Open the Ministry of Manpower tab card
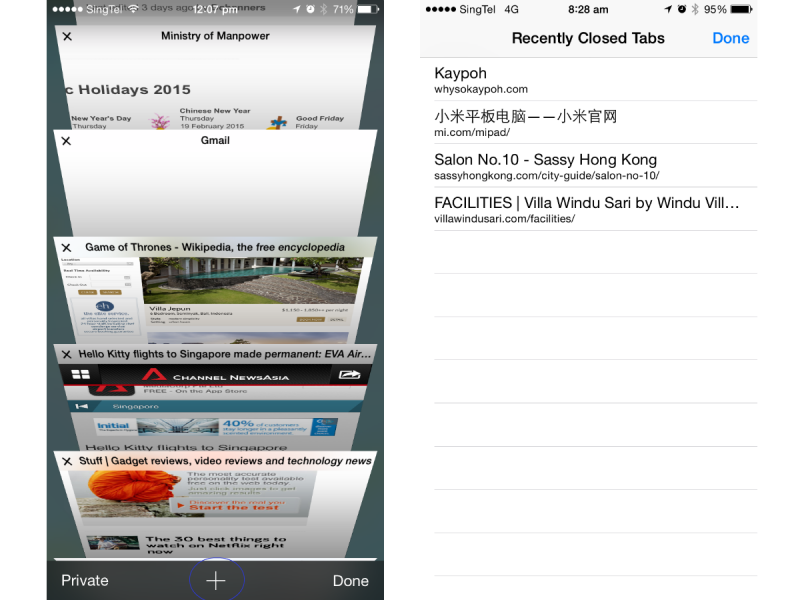 click(215, 78)
